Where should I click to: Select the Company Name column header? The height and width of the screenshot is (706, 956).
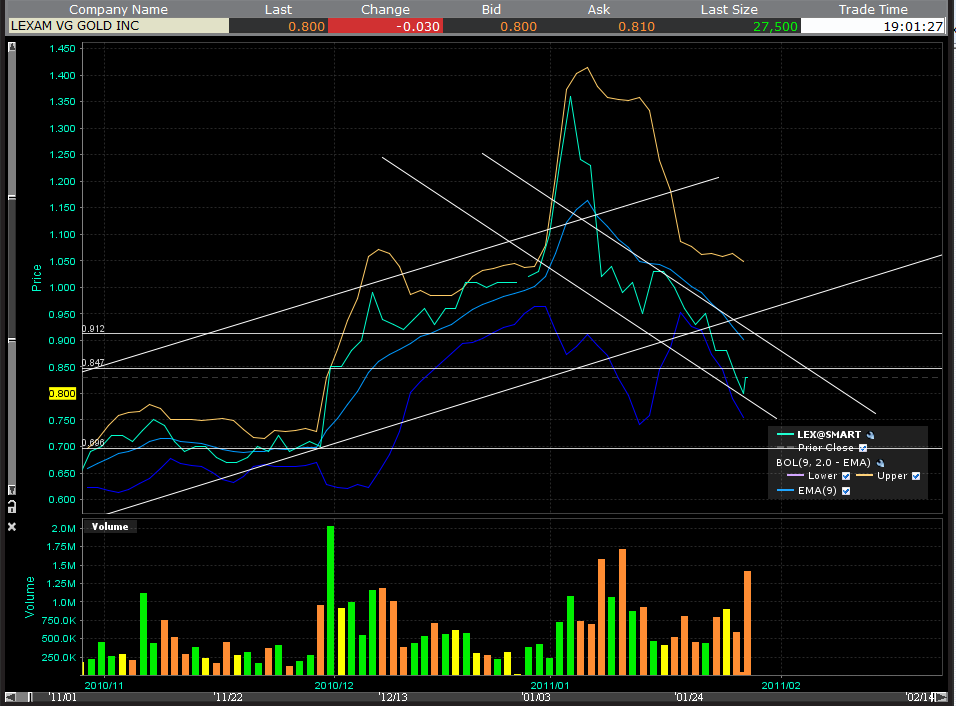click(118, 9)
